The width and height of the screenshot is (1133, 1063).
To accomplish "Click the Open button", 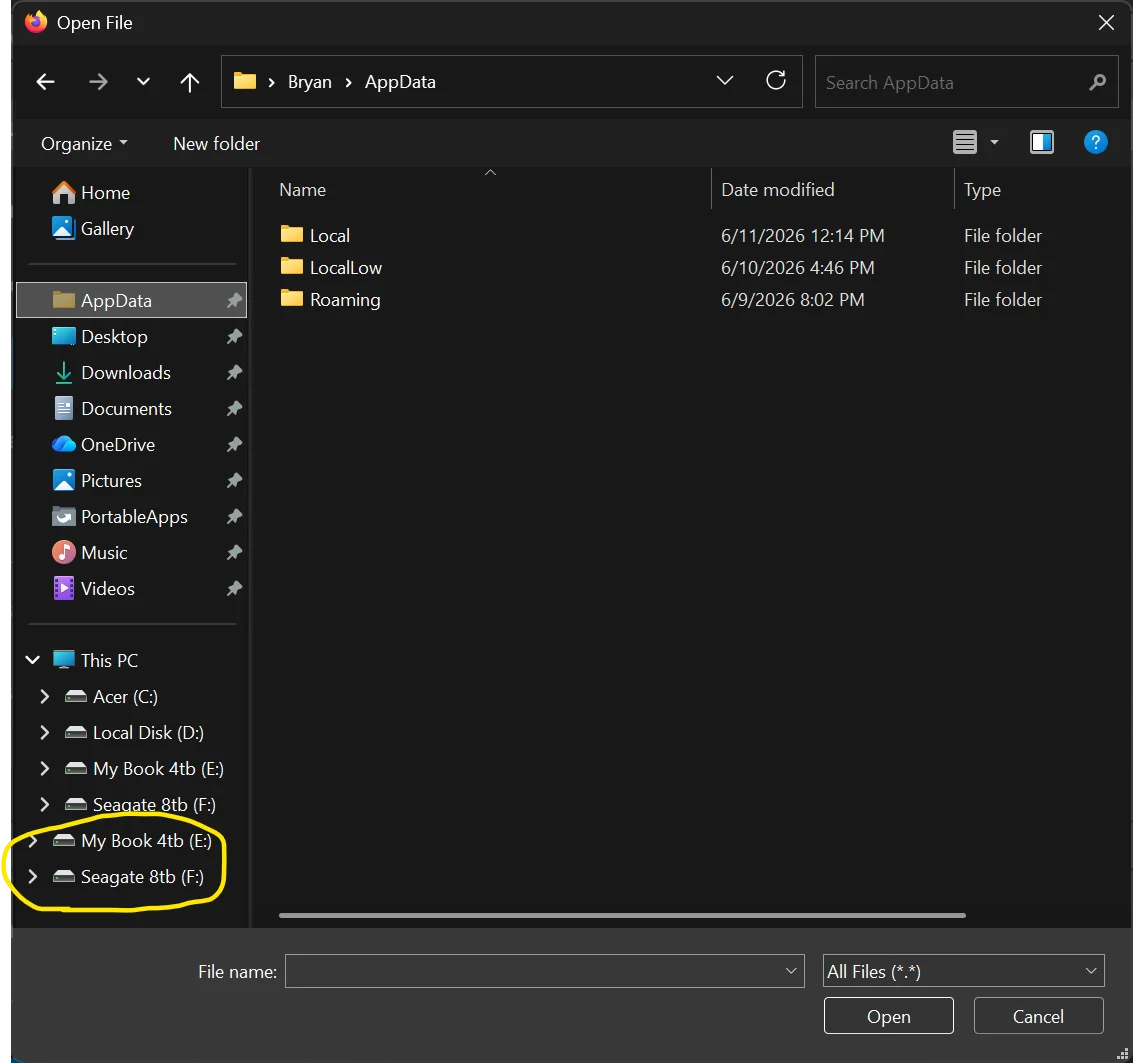I will point(888,1016).
